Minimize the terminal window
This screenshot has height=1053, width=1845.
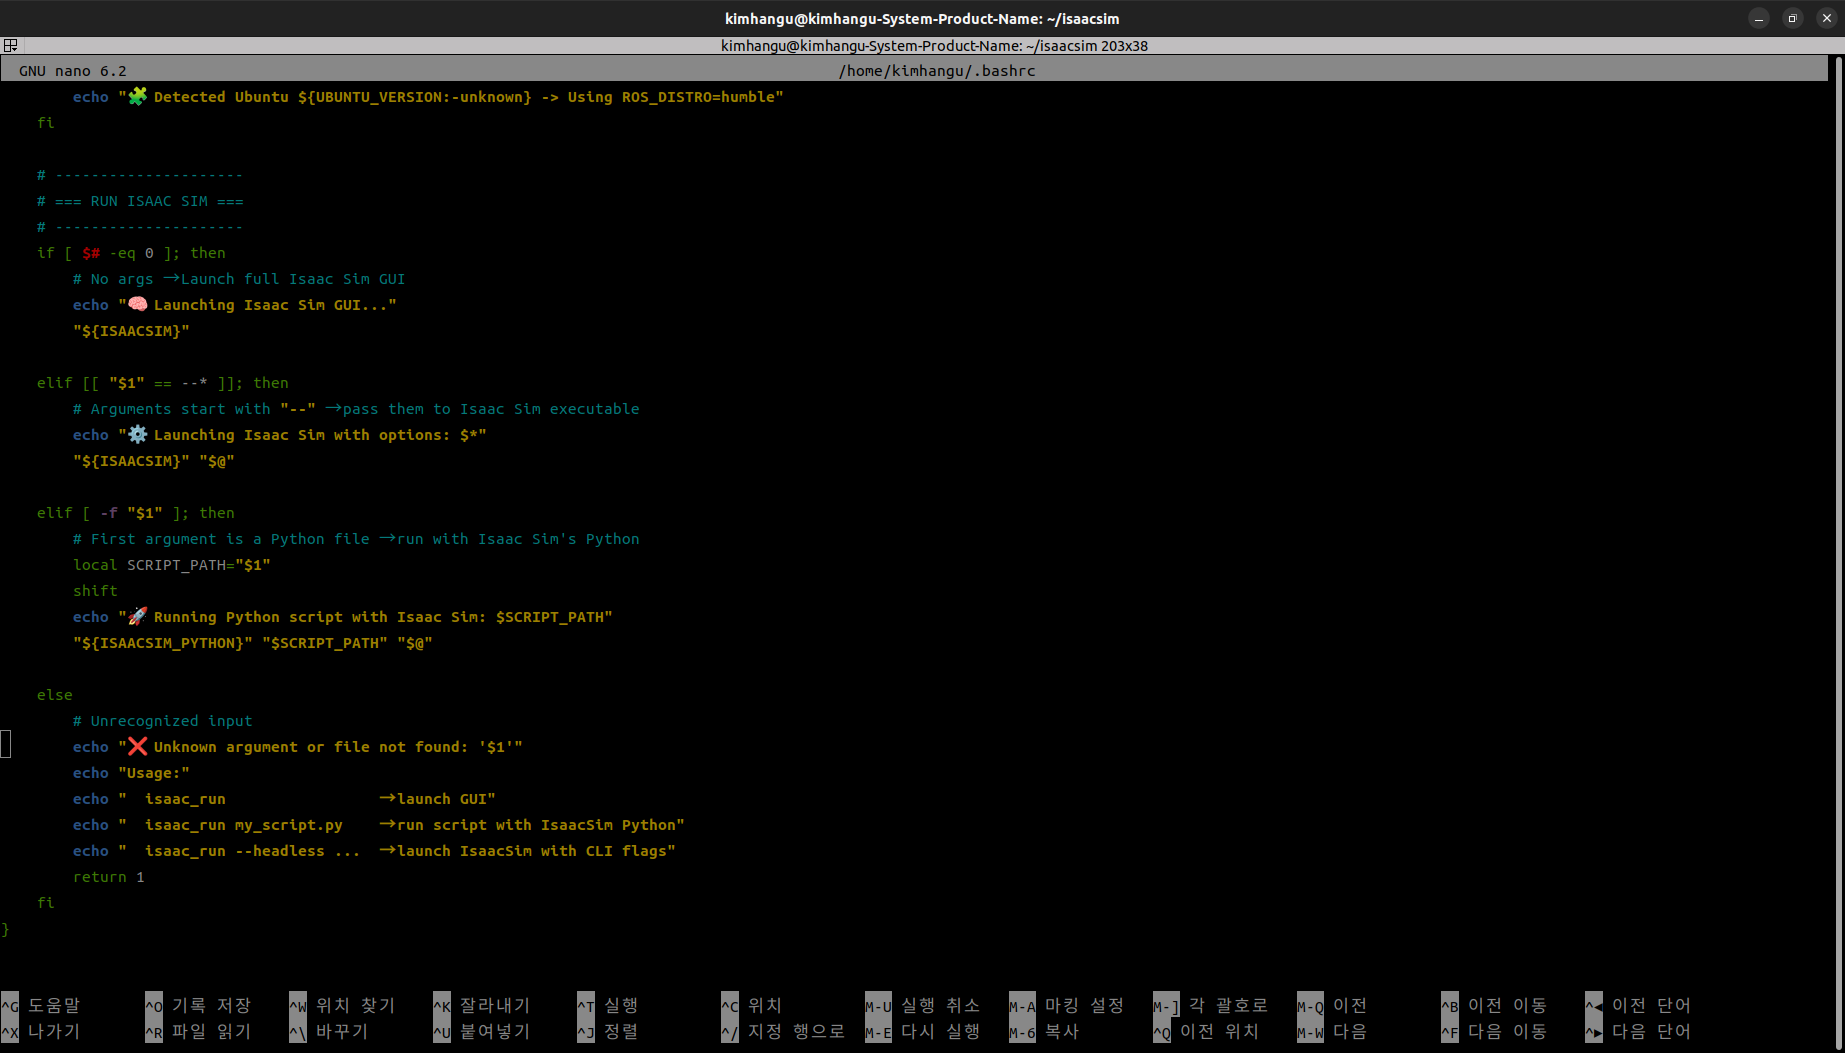tap(1759, 18)
